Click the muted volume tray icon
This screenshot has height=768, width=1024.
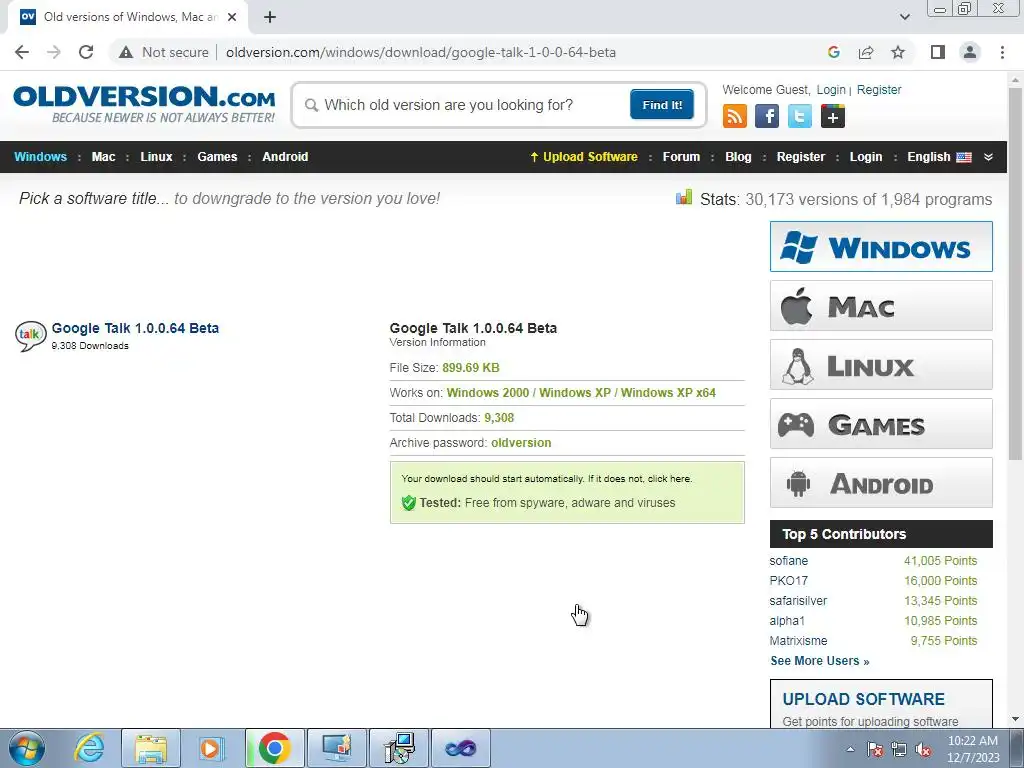(x=923, y=750)
